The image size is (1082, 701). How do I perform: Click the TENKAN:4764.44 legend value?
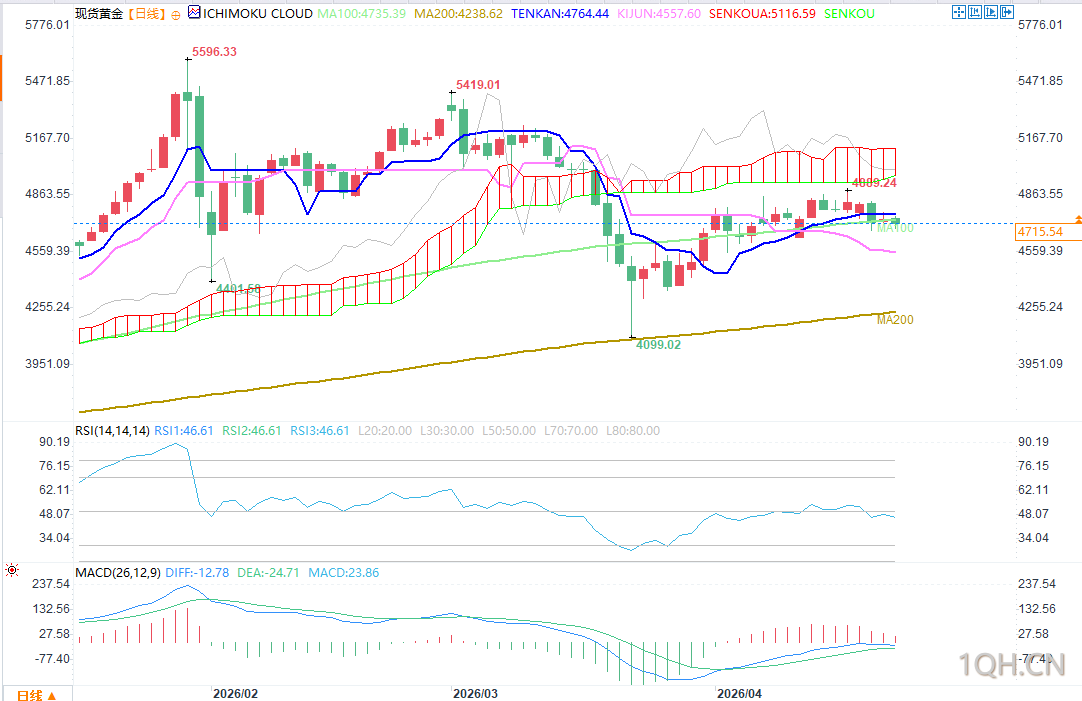coord(560,14)
